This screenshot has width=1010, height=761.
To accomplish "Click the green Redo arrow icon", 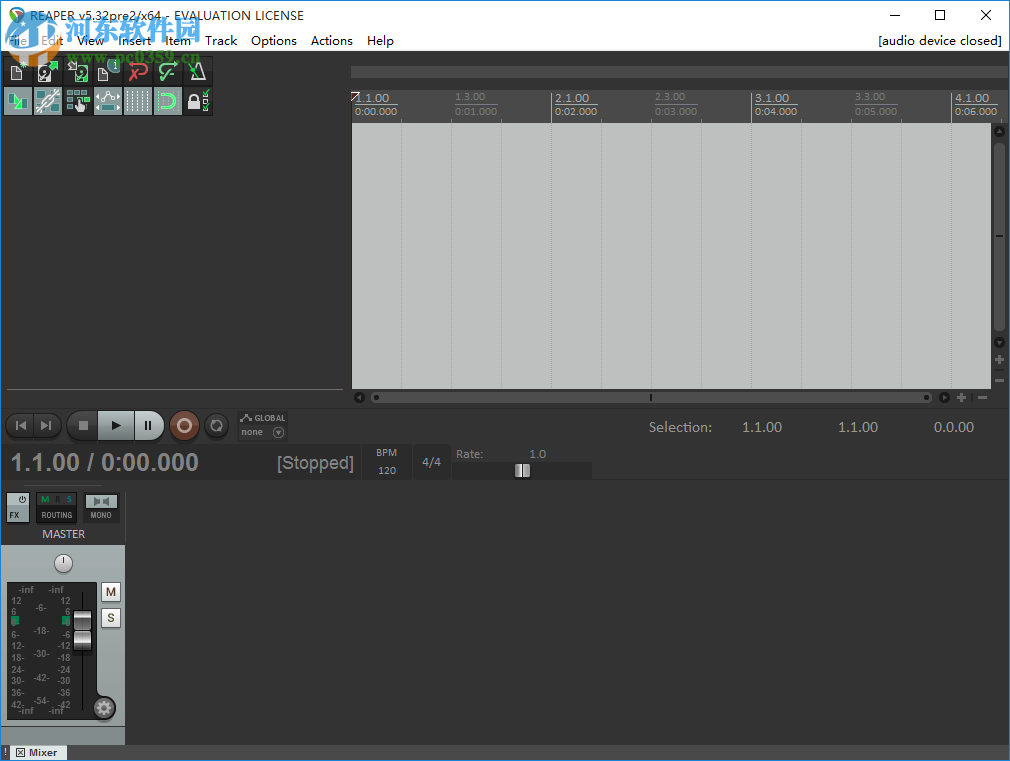I will coord(167,71).
